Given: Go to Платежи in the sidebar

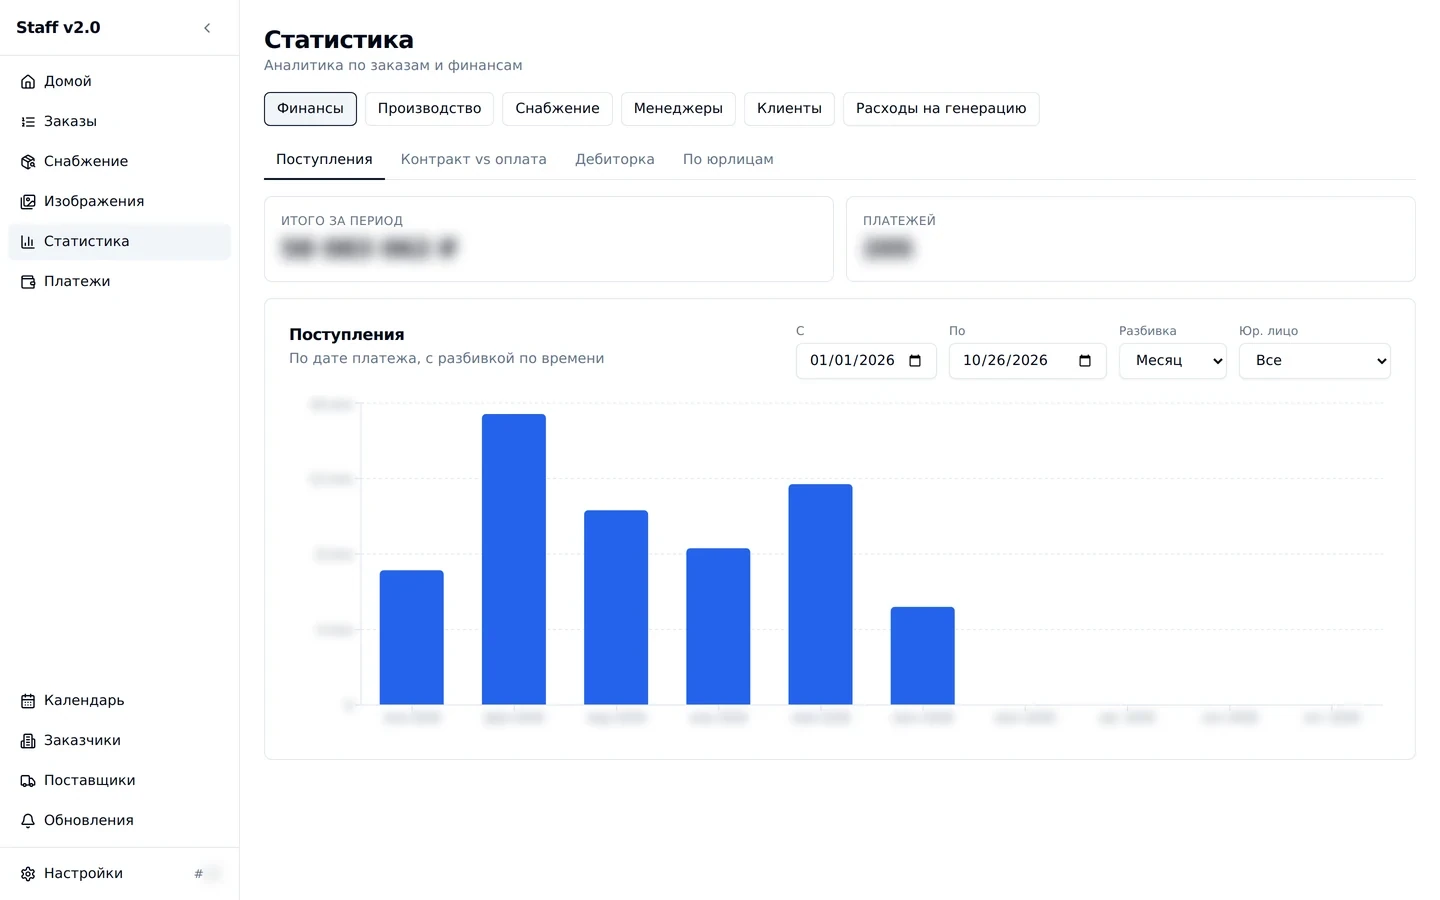Looking at the screenshot, I should tap(120, 282).
